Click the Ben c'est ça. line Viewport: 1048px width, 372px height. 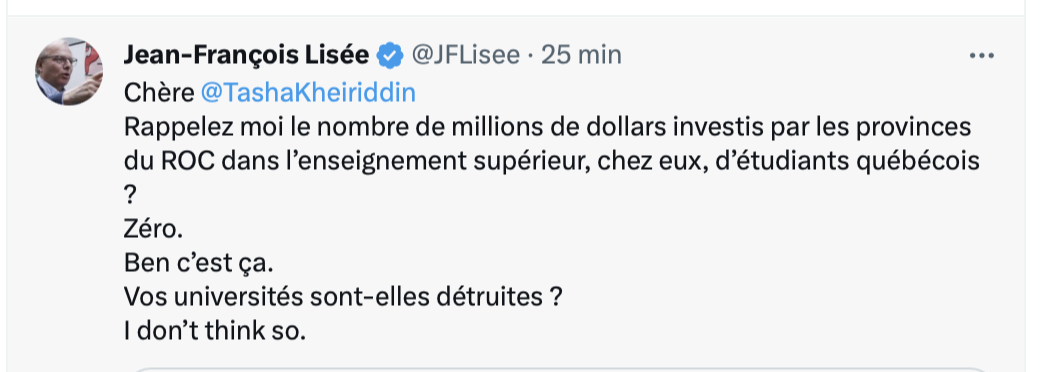tap(199, 264)
